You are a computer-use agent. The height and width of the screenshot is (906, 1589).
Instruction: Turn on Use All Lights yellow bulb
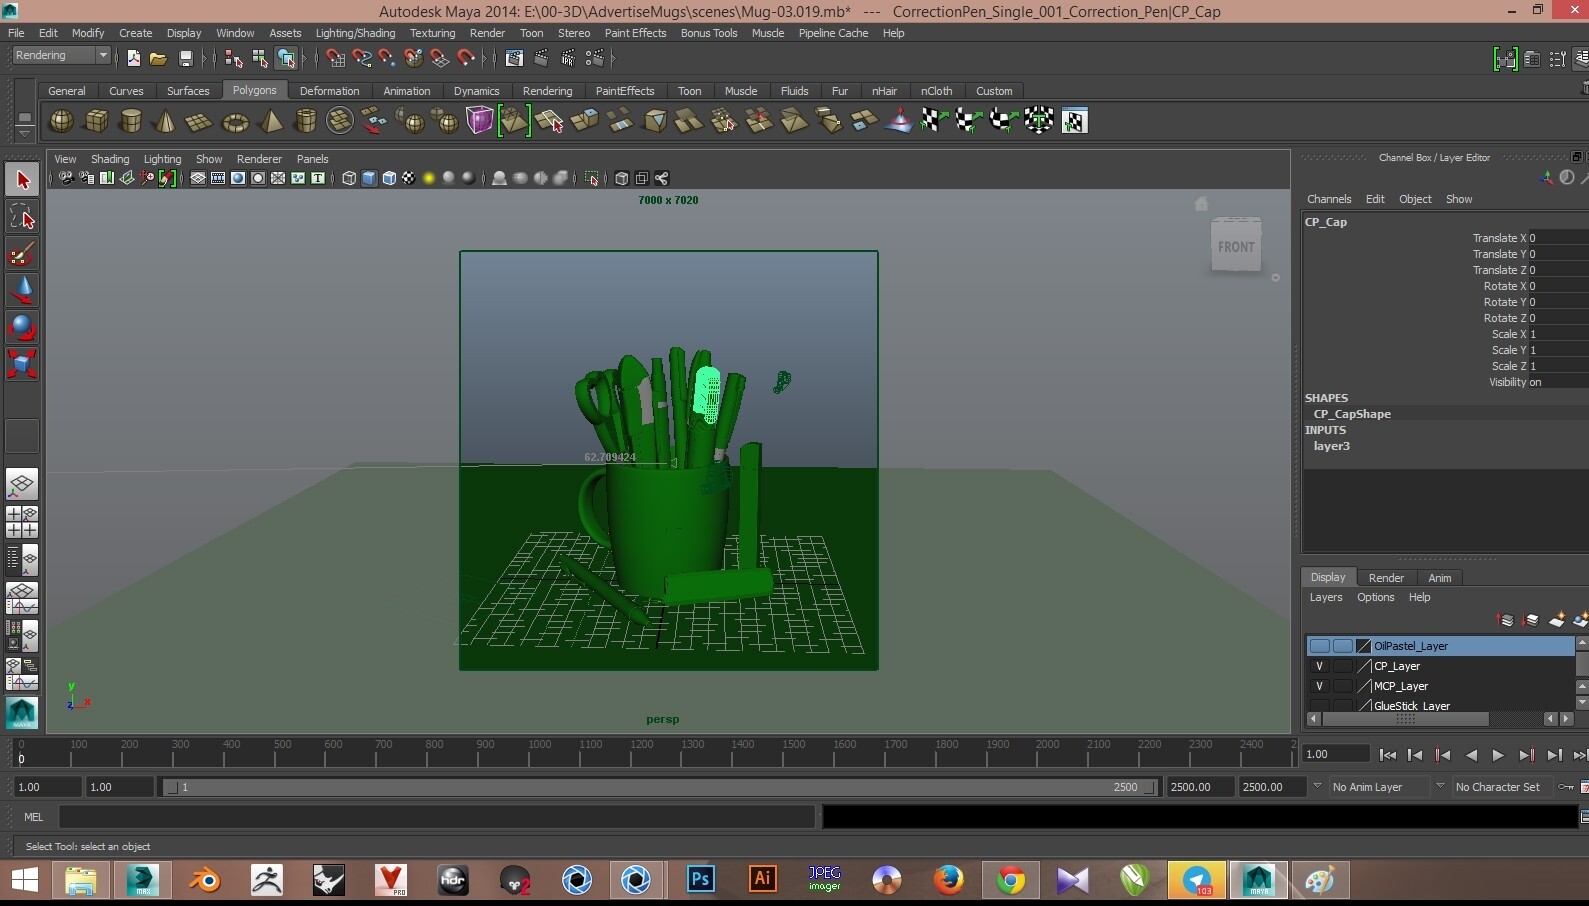429,178
